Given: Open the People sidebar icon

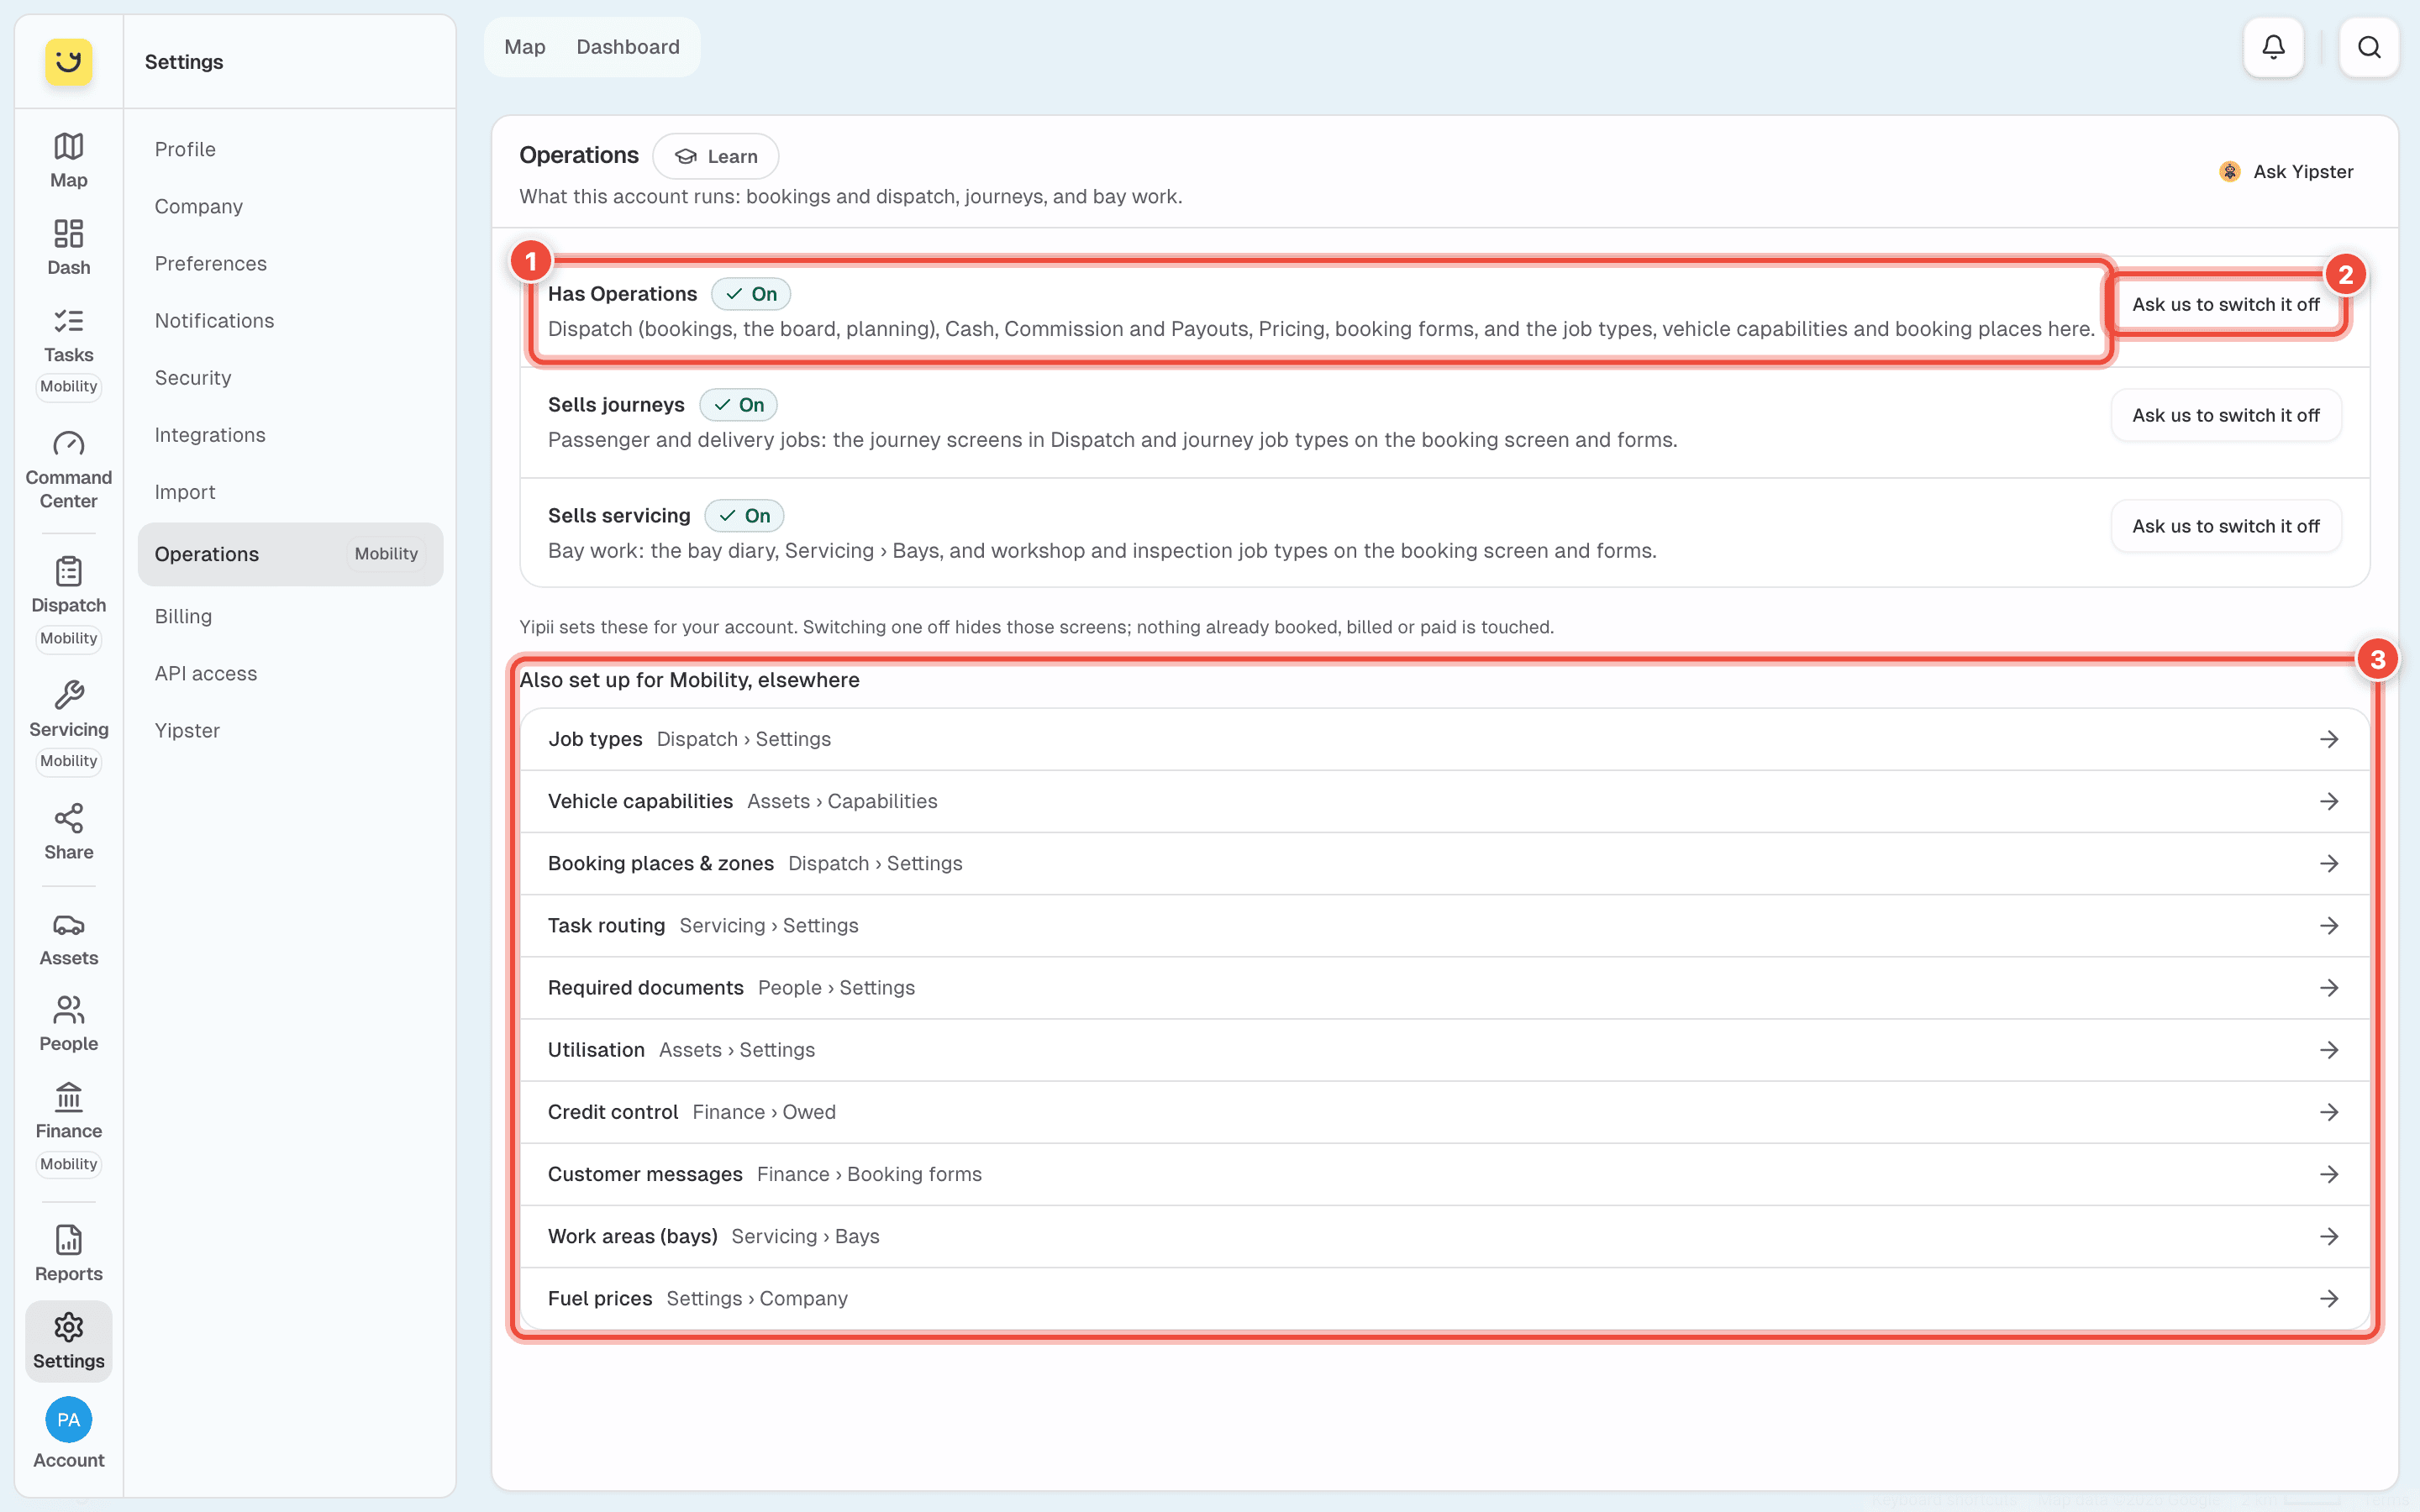Looking at the screenshot, I should [x=68, y=1024].
